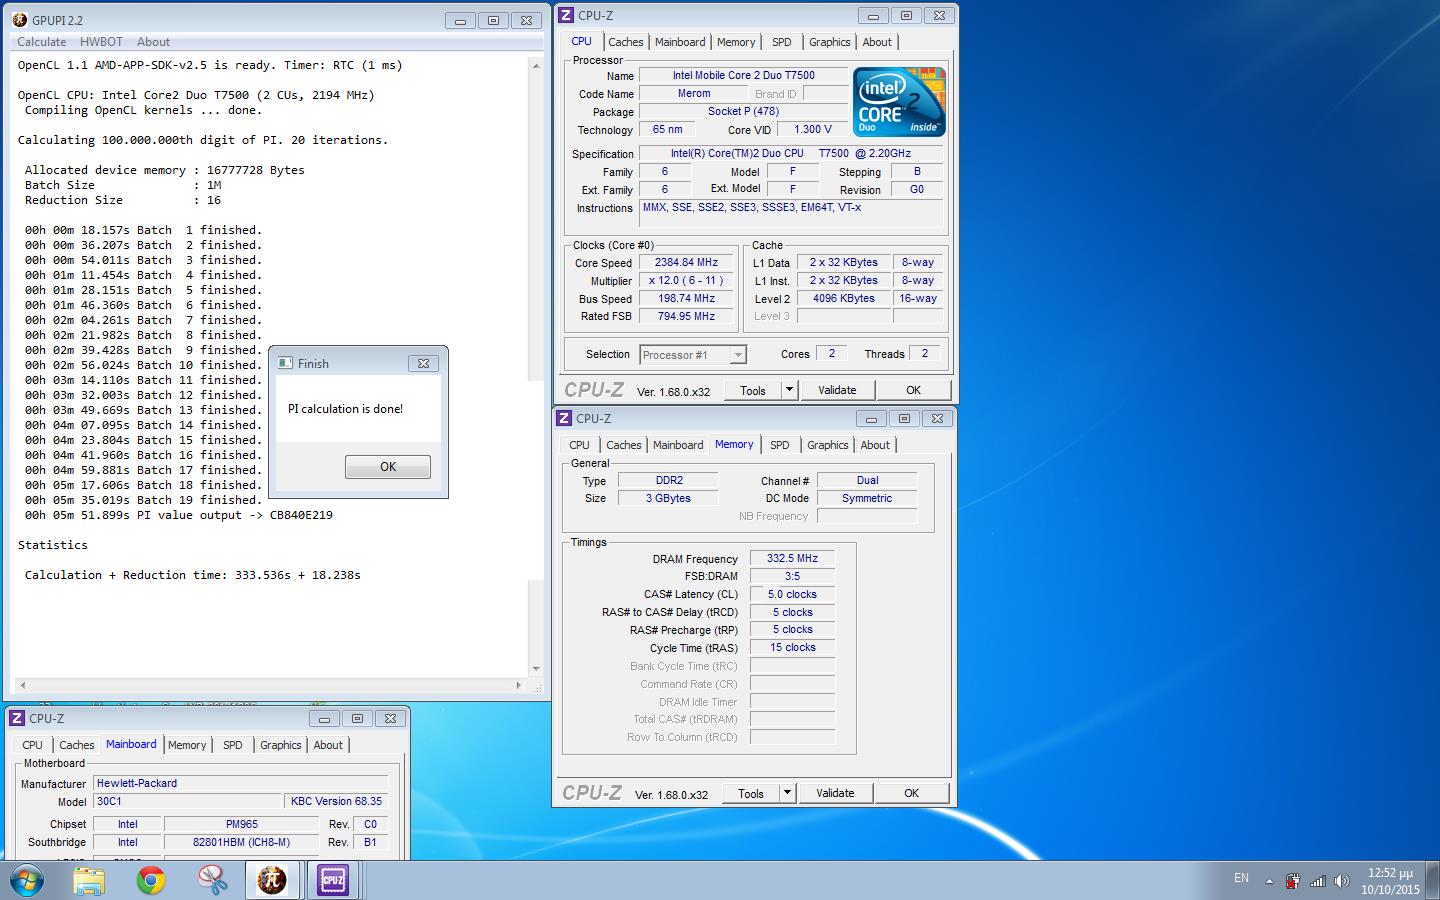Open the HWBOT menu in GPUPI
Image resolution: width=1440 pixels, height=900 pixels.
[101, 42]
